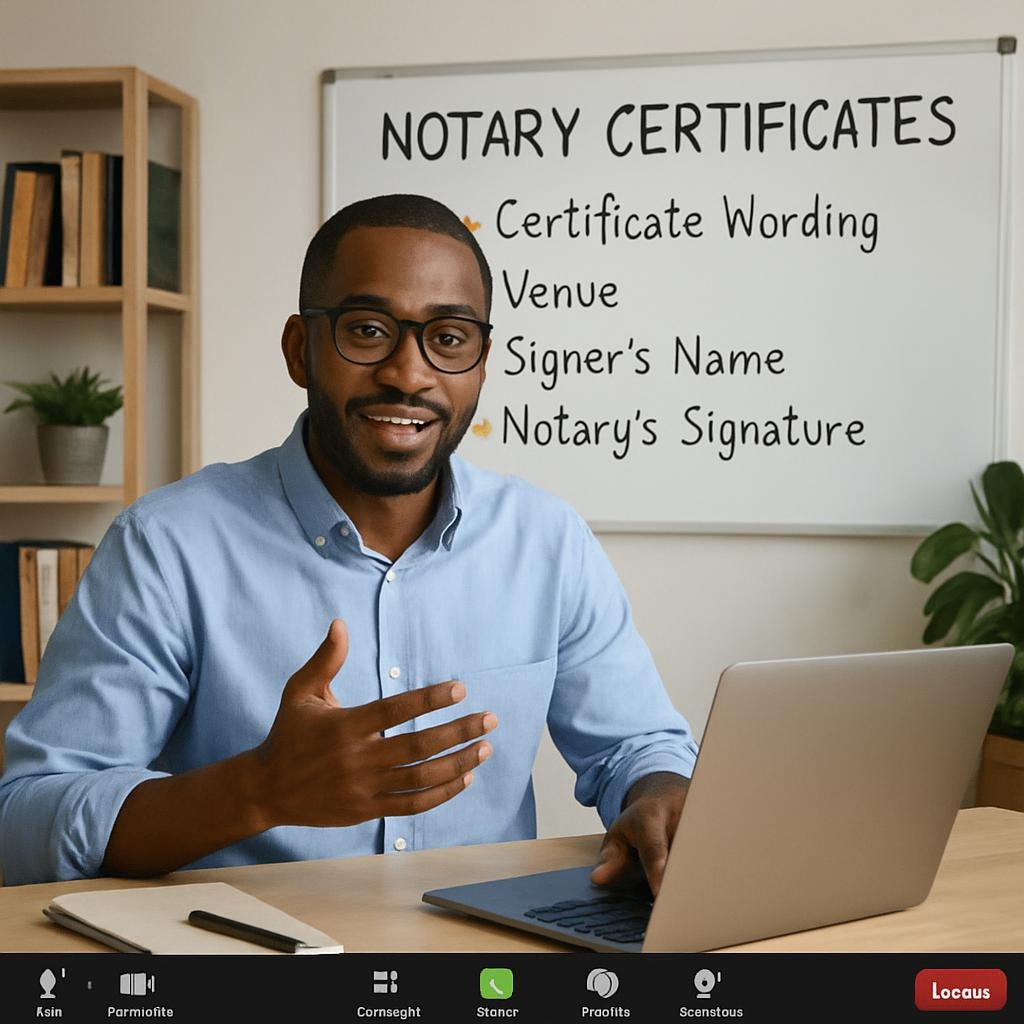Click the Asin text label
The height and width of the screenshot is (1024, 1024).
[x=49, y=1012]
